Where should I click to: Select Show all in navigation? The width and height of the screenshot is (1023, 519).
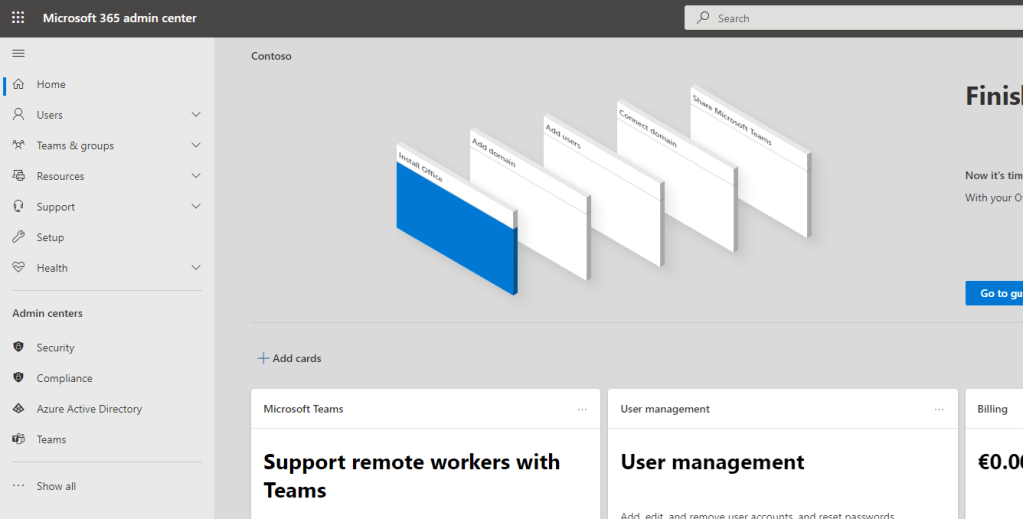point(56,486)
